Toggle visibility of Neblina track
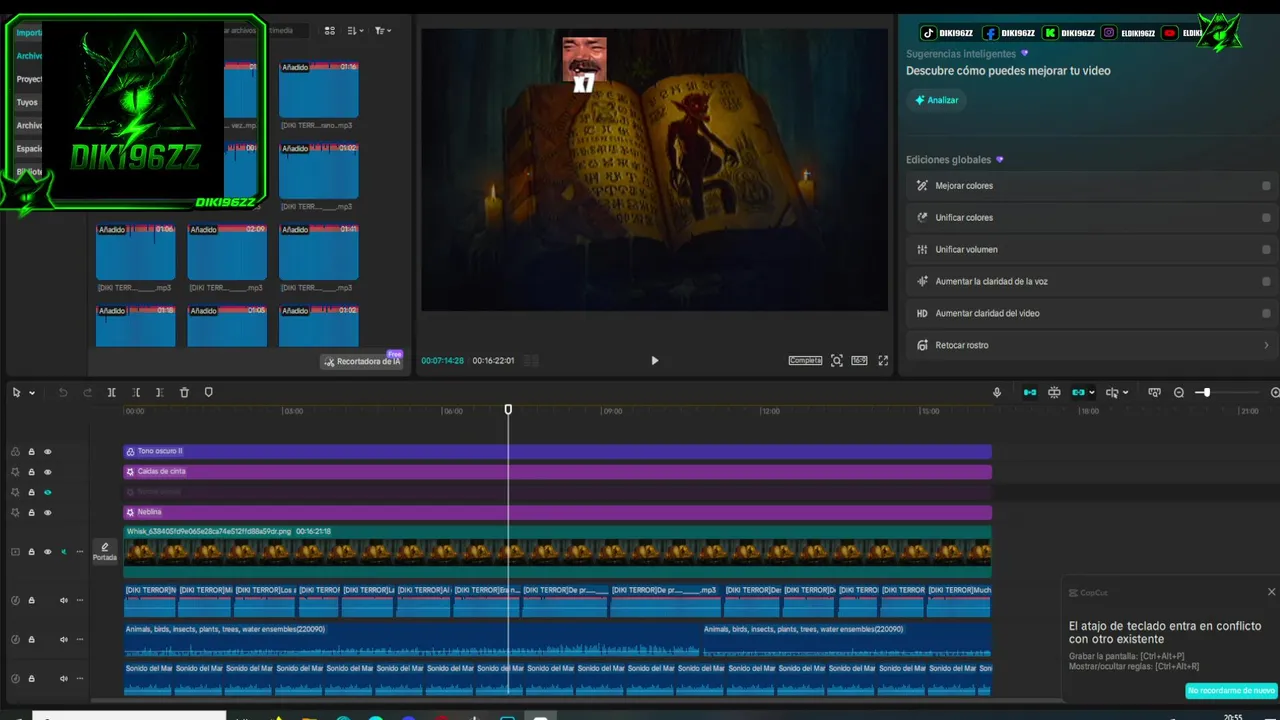 (47, 513)
